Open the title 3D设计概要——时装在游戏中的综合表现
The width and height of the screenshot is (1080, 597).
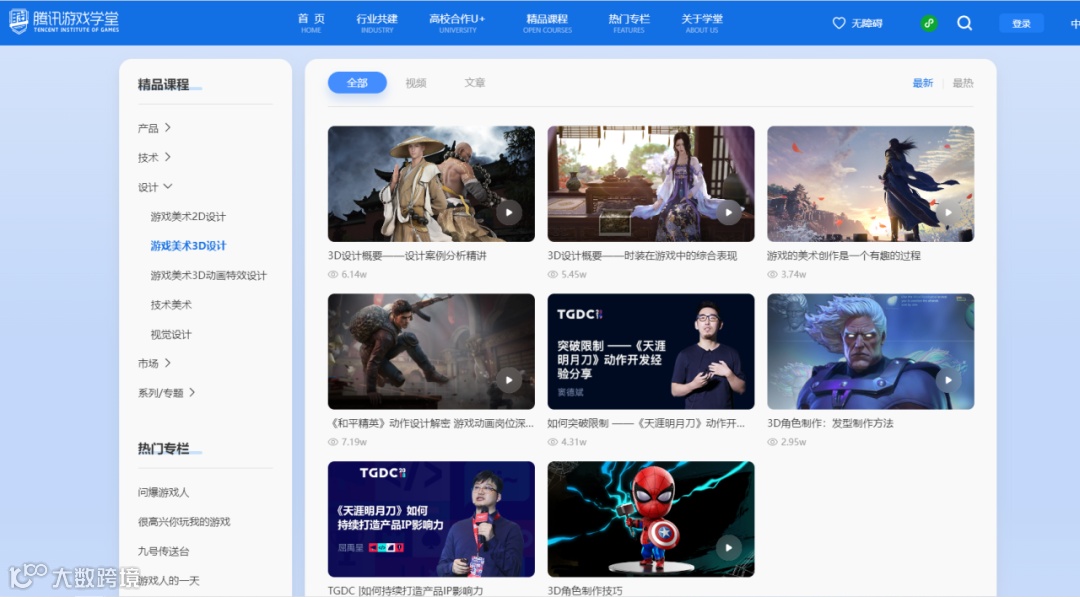(642, 255)
